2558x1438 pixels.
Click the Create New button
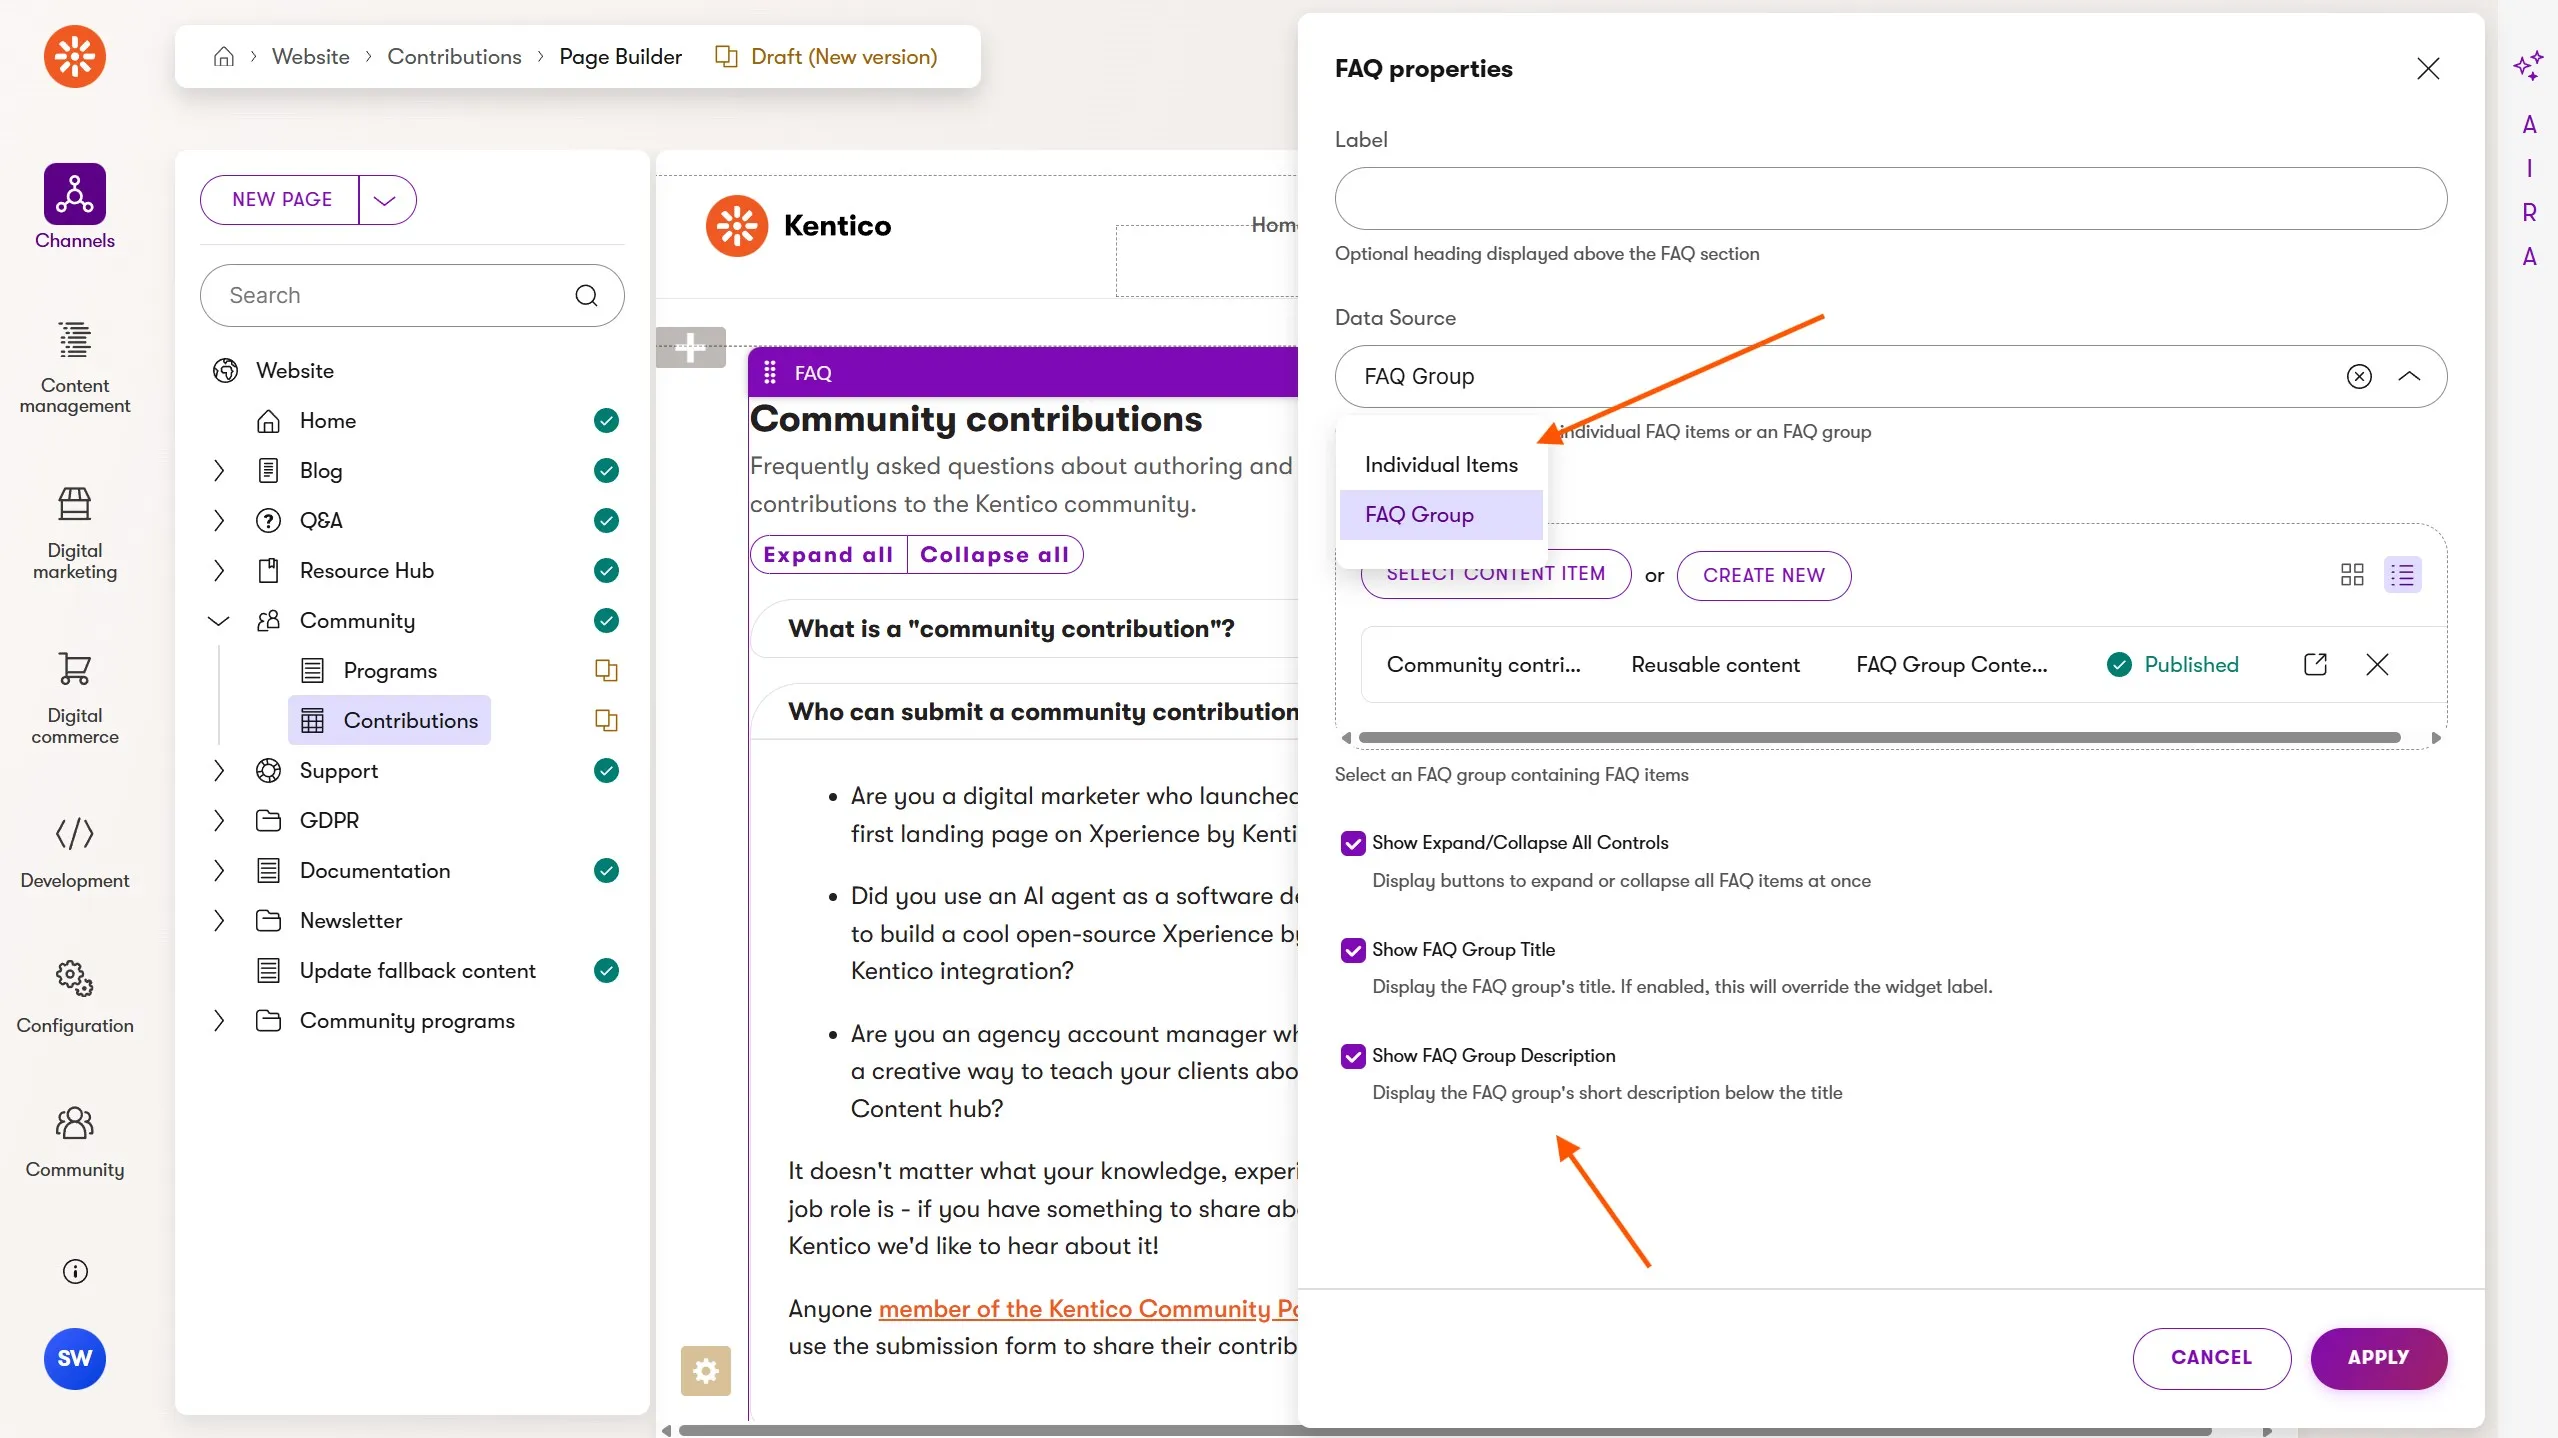tap(1763, 575)
